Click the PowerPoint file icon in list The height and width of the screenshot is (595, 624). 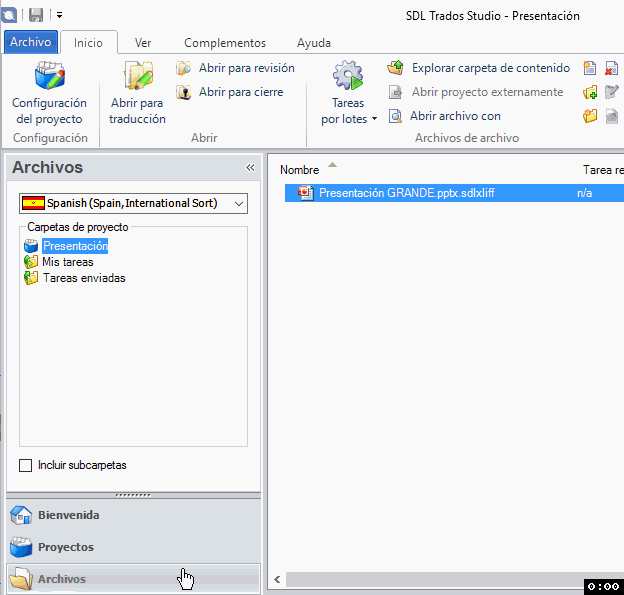[x=306, y=193]
